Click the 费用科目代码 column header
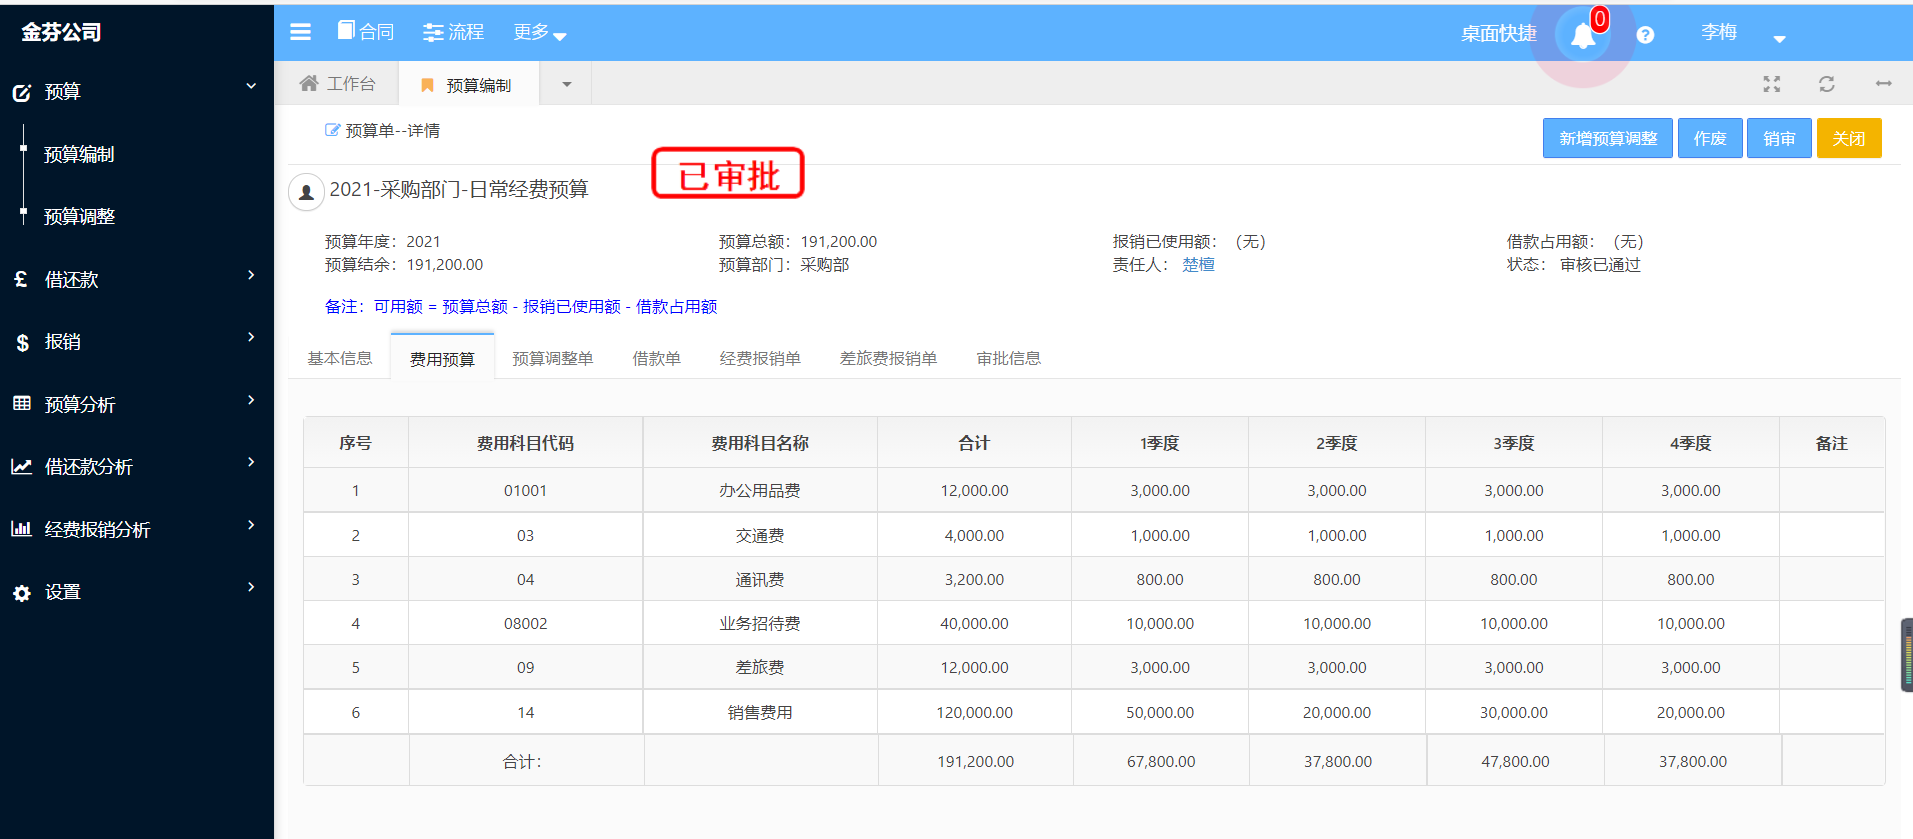Image resolution: width=1913 pixels, height=839 pixels. [525, 443]
